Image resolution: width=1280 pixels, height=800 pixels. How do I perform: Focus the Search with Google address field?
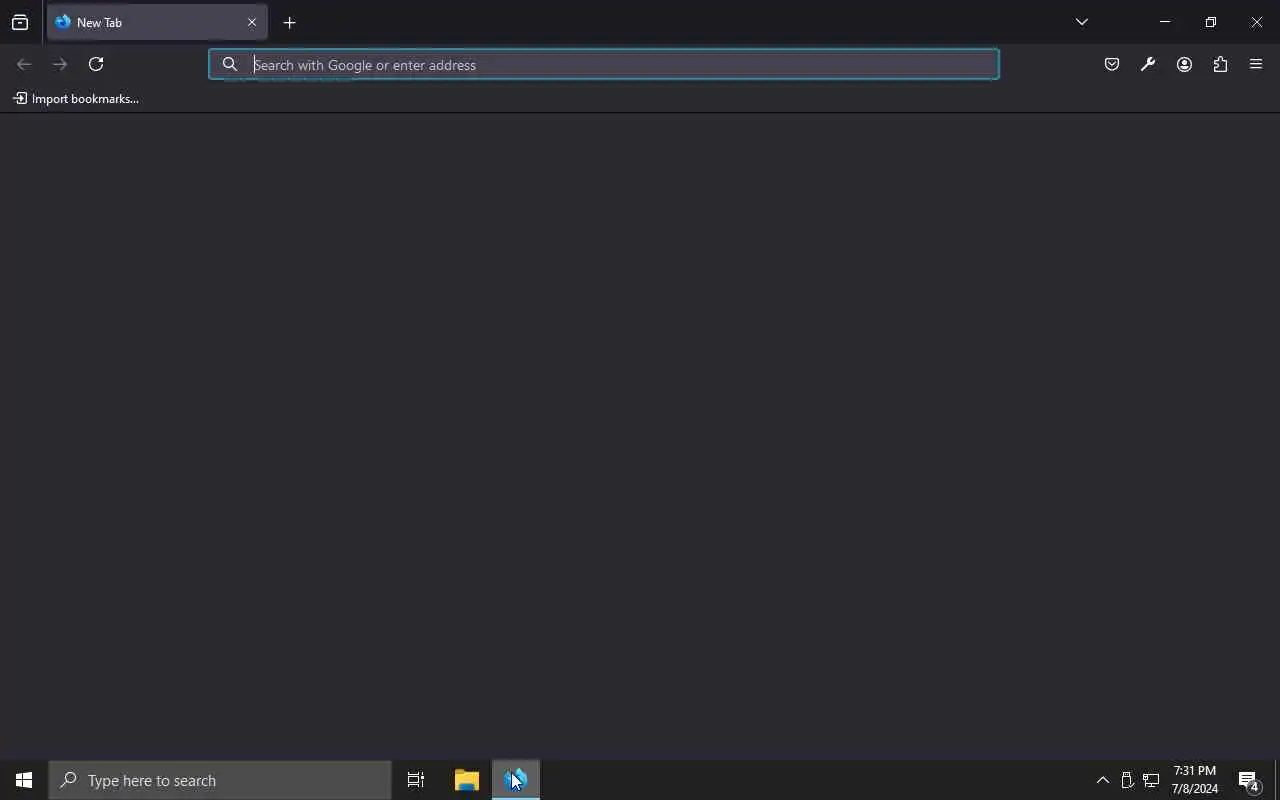pos(604,64)
